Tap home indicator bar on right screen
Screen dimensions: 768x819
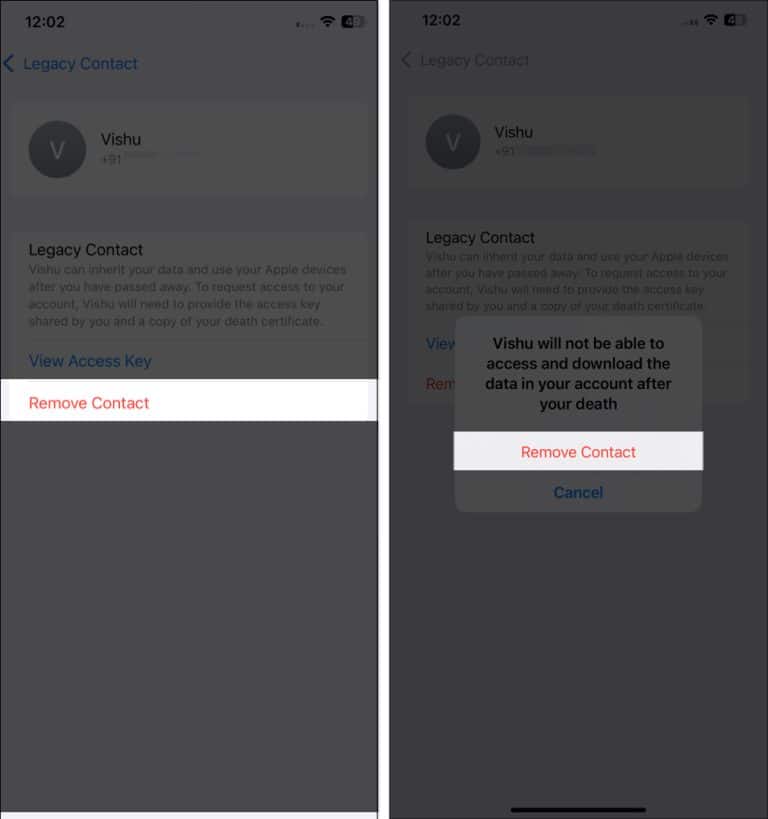[578, 810]
